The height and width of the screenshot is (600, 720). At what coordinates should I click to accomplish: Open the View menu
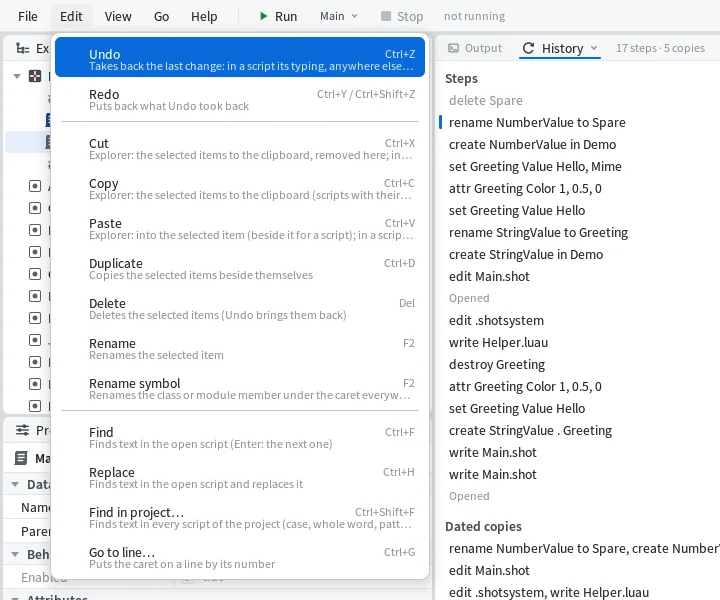[118, 17]
